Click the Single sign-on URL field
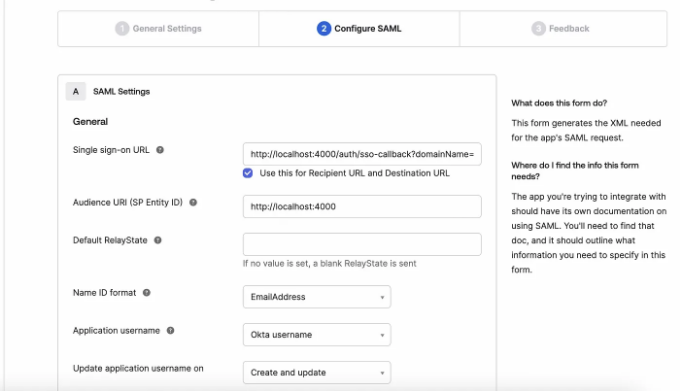The width and height of the screenshot is (680, 391). click(362, 154)
